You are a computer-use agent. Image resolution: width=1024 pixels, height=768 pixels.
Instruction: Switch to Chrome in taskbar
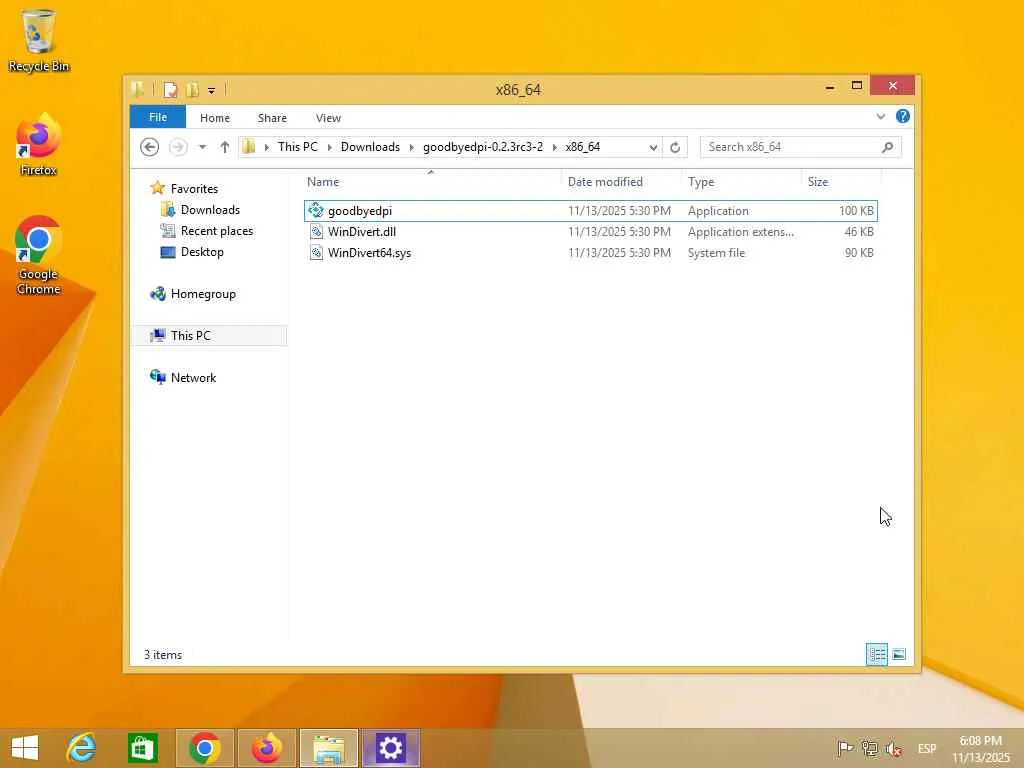[x=204, y=748]
